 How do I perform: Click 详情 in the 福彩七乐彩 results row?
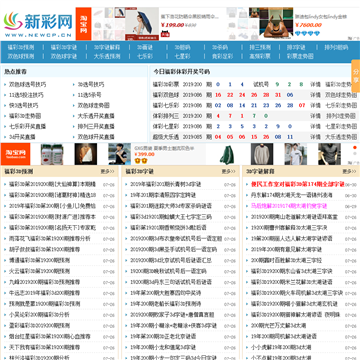pyautogui.click(x=315, y=105)
